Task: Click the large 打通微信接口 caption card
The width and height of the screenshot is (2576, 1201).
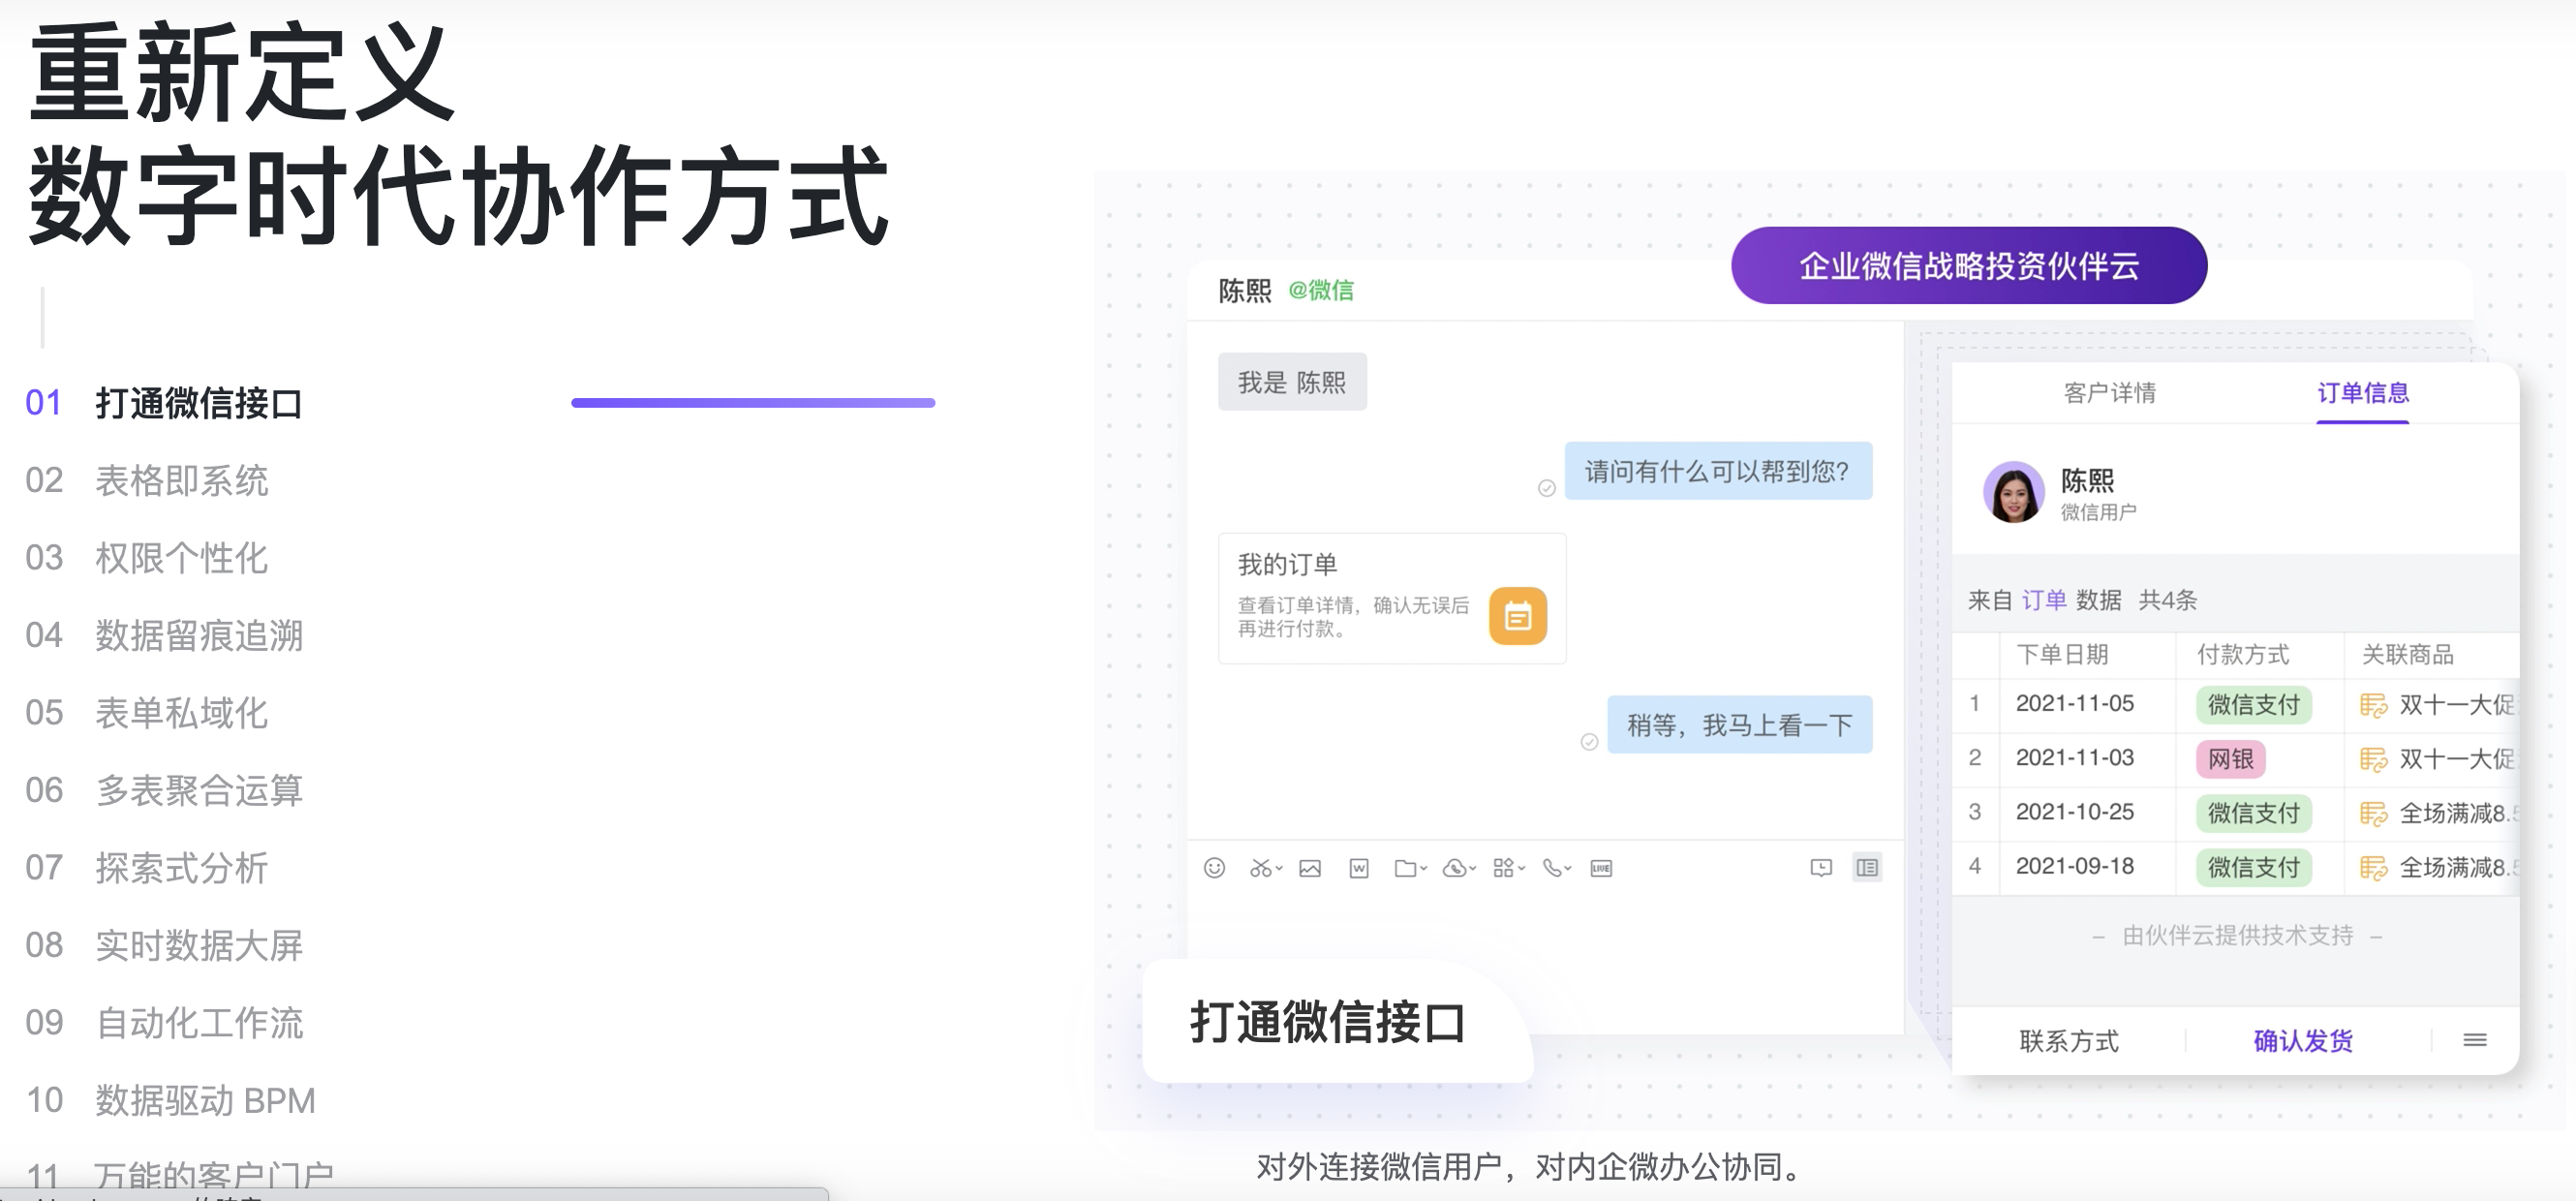Action: point(1337,1022)
